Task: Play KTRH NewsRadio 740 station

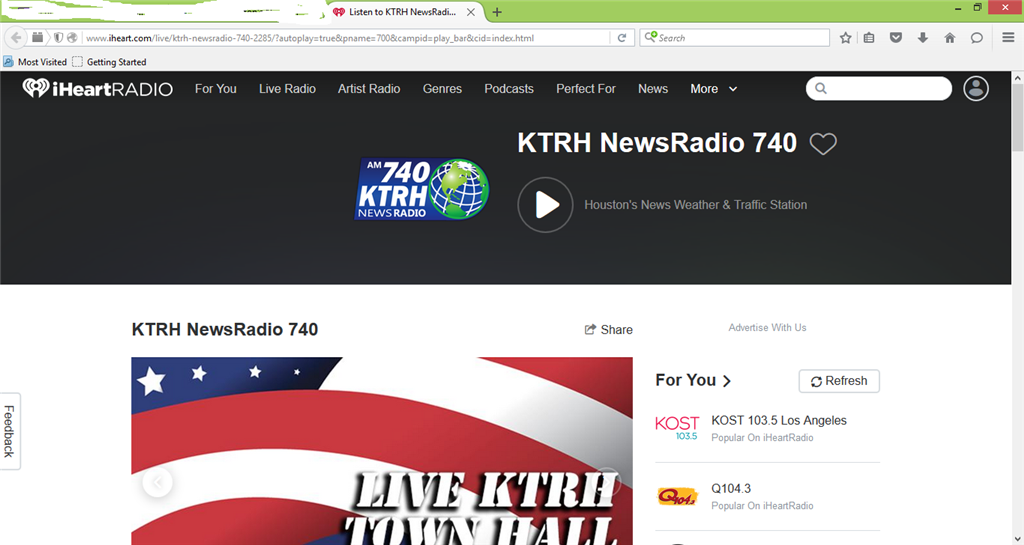Action: (545, 205)
